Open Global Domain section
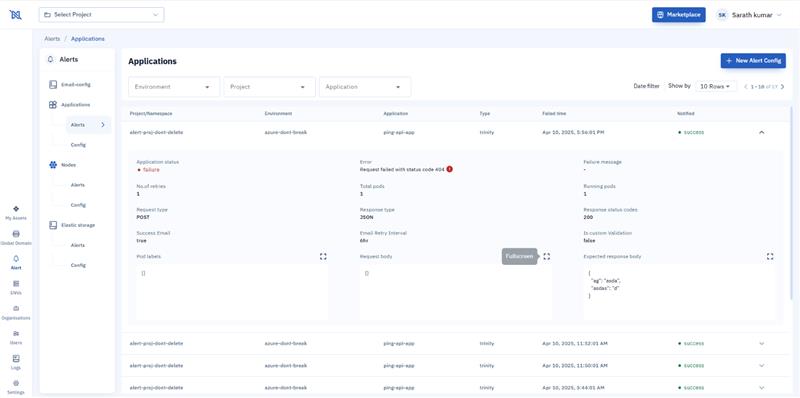This screenshot has height=398, width=800. coord(16,238)
